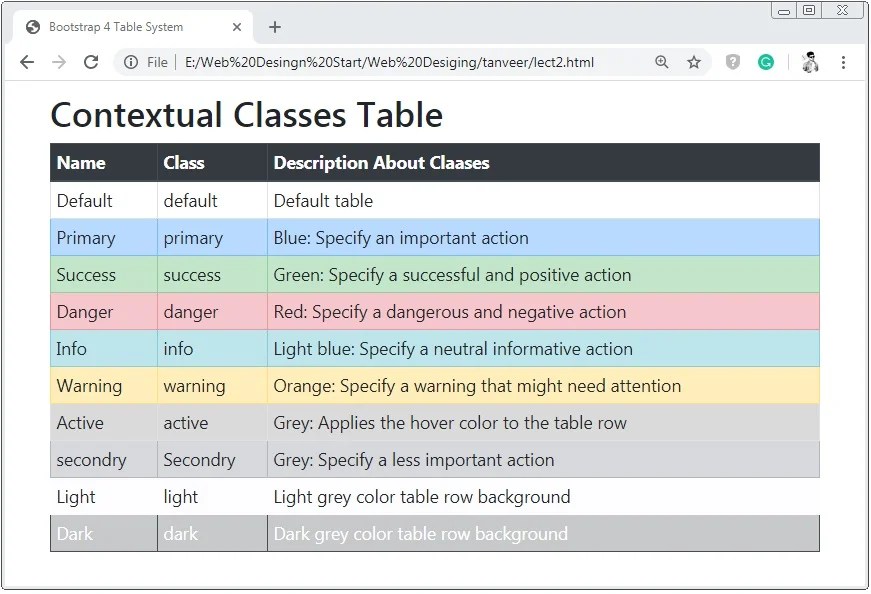This screenshot has height=594, width=871.
Task: Close the Bootstrap 4 Table System tab
Action: point(237,28)
